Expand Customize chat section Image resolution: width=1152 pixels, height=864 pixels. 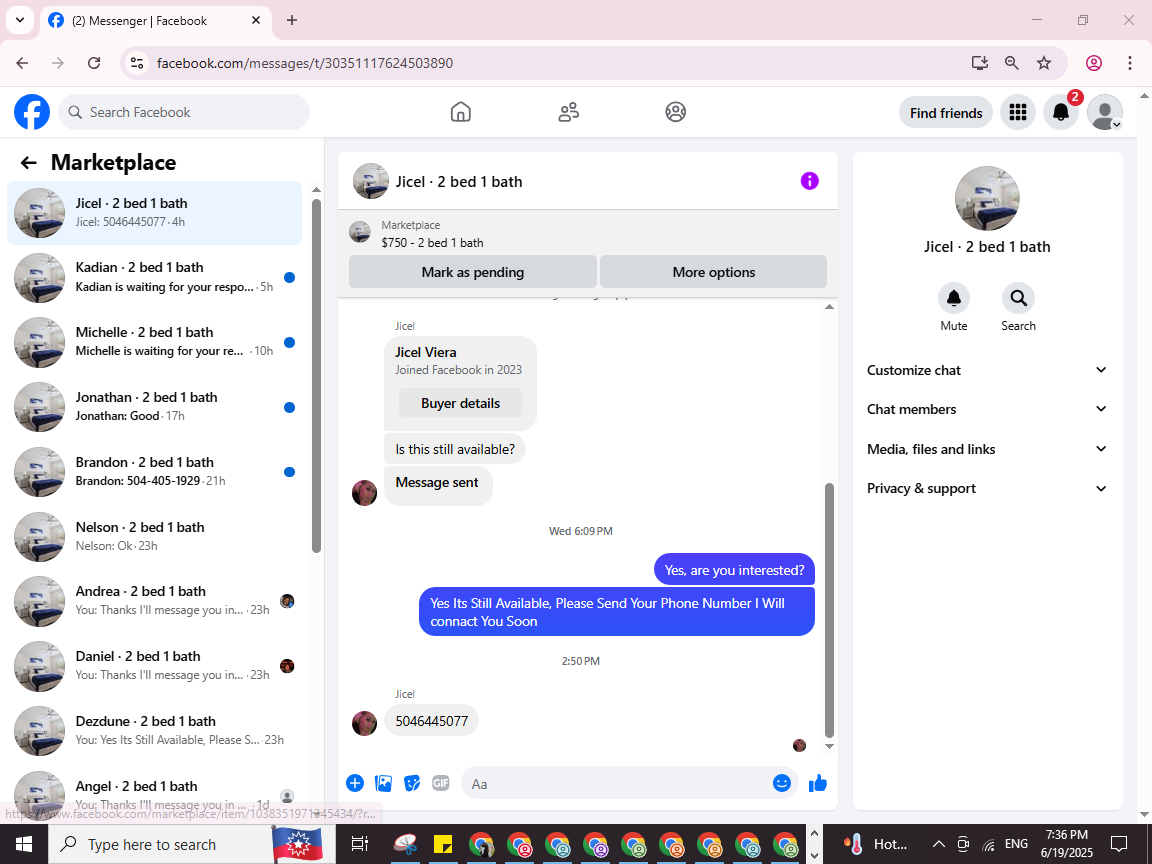point(987,370)
